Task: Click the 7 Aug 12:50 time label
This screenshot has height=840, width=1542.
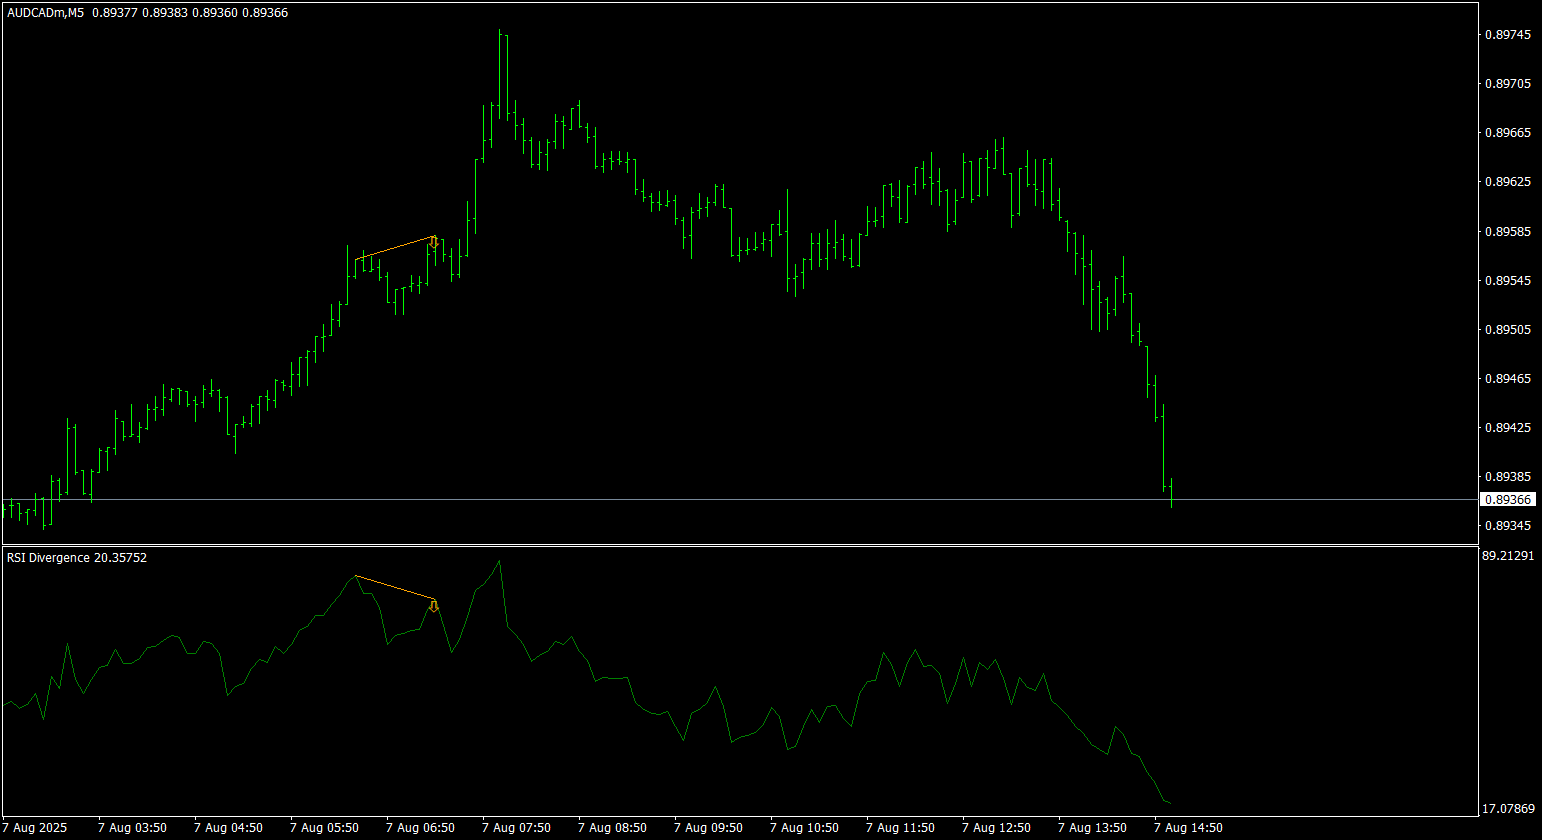Action: [996, 828]
